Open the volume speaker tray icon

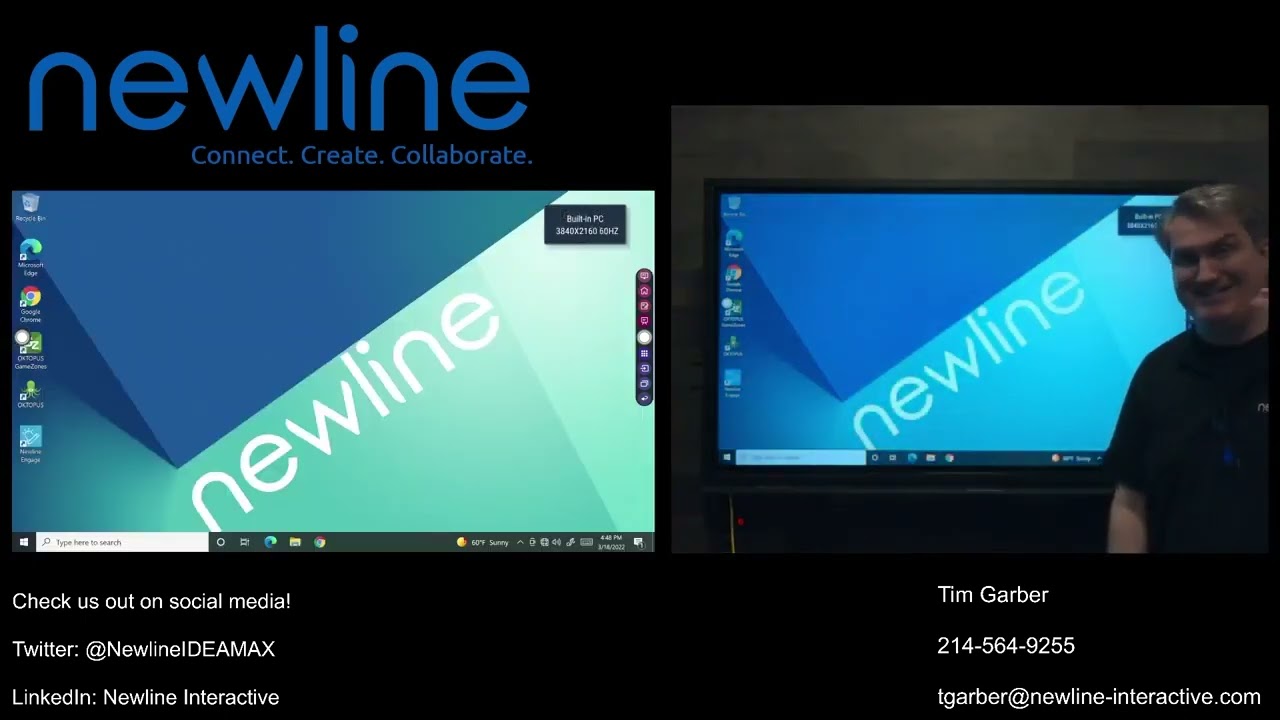pyautogui.click(x=556, y=542)
